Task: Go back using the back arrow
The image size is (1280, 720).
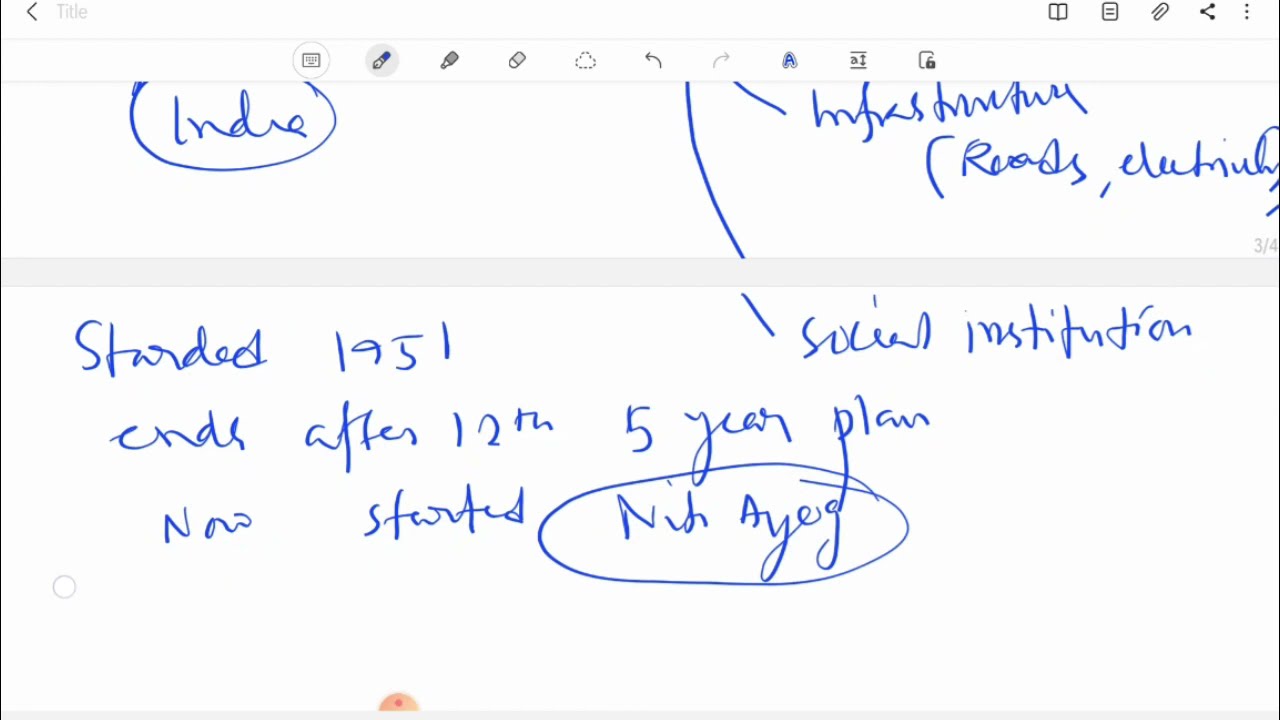Action: tap(32, 12)
